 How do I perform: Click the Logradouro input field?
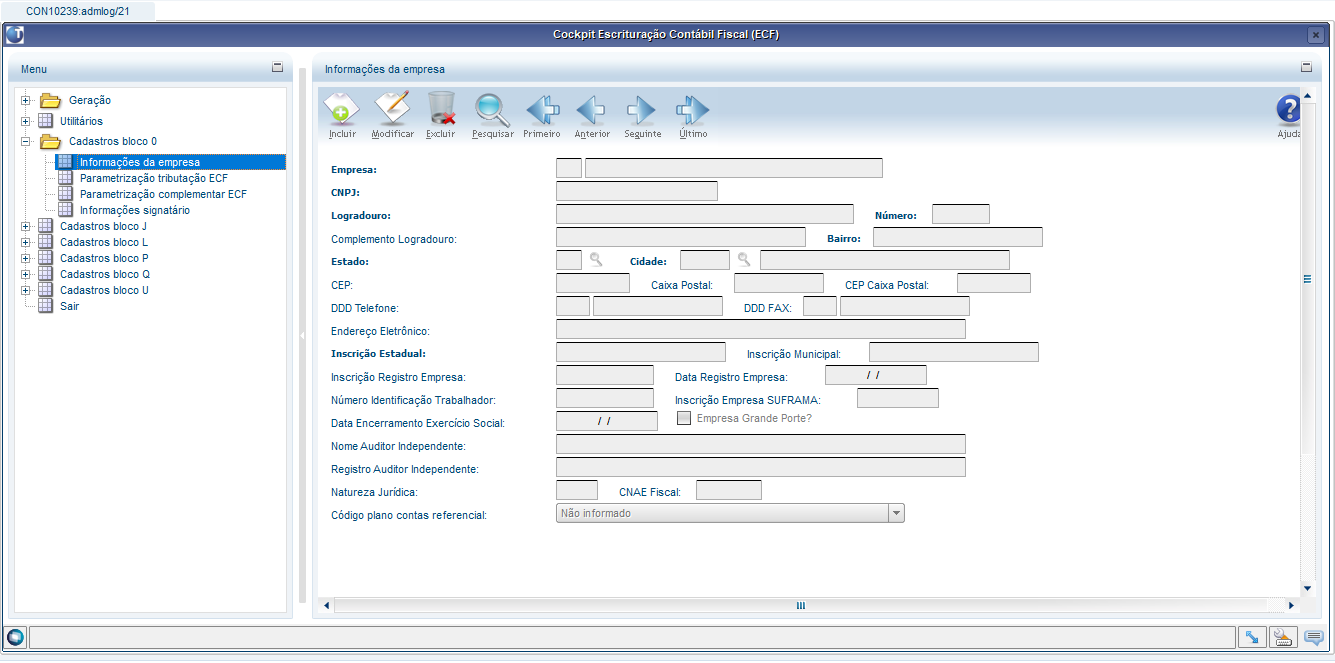[x=704, y=214]
